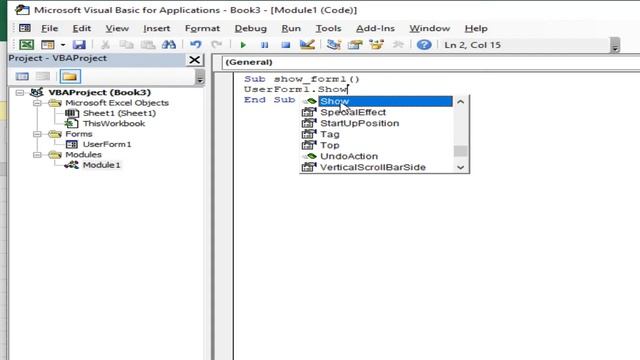Collapse the Modules folder

(x=37, y=155)
